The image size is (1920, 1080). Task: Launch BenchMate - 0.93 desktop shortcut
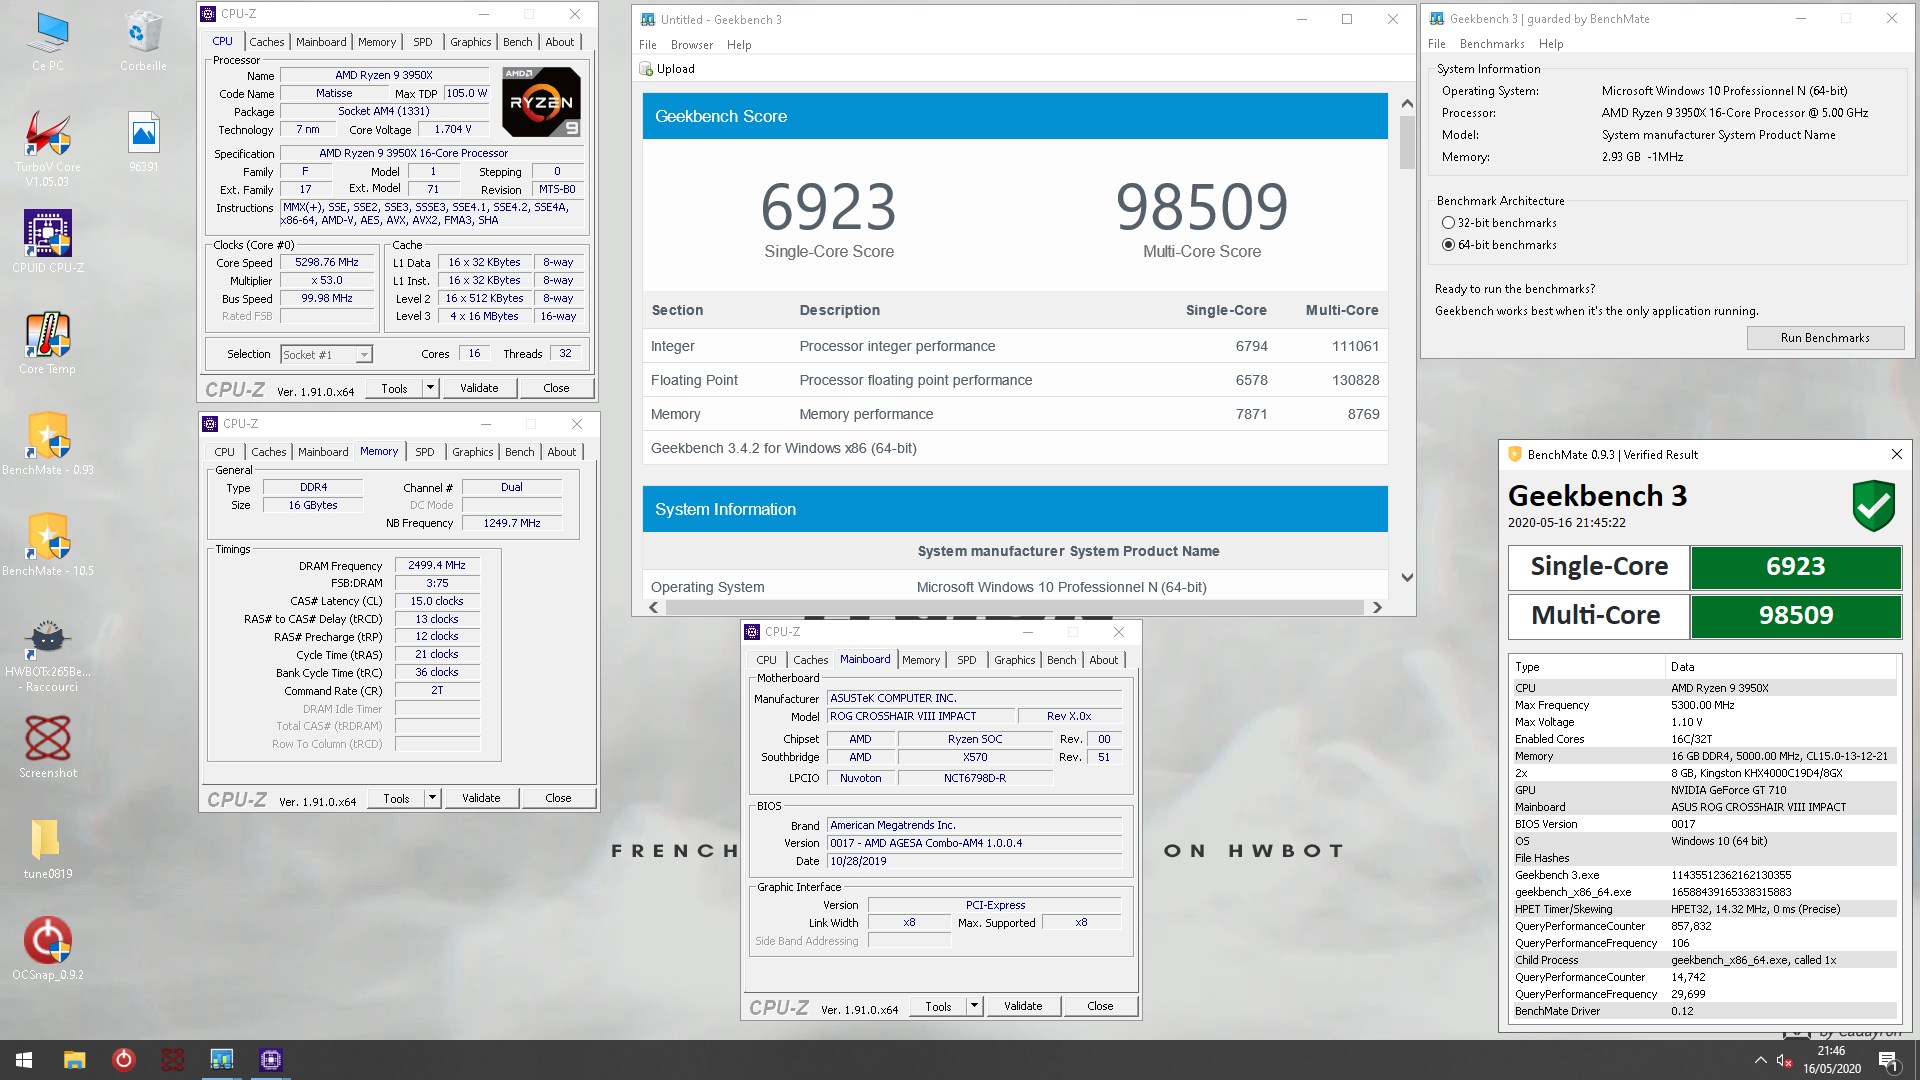point(47,444)
